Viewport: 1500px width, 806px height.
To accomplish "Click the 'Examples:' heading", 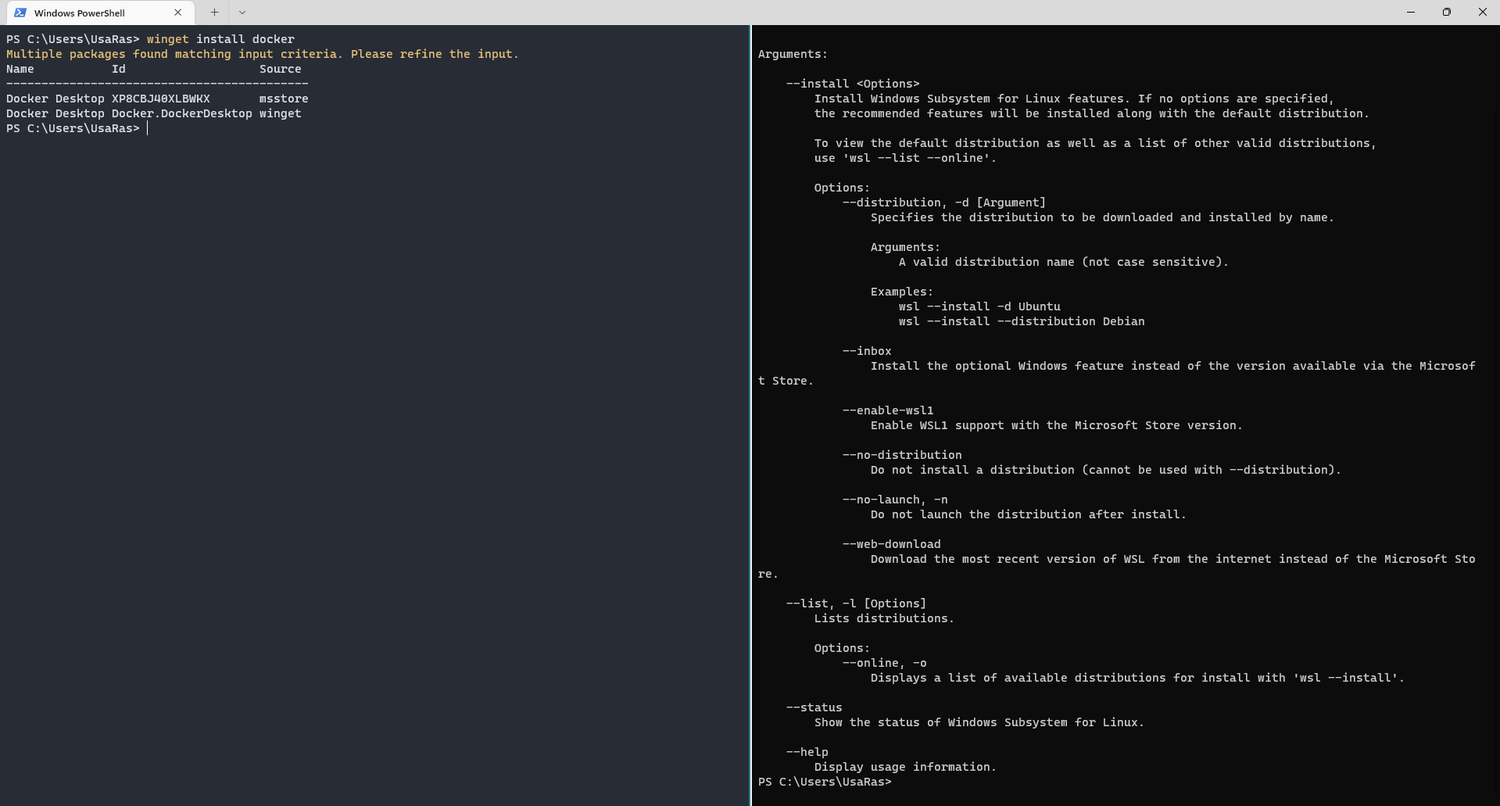I will [902, 292].
